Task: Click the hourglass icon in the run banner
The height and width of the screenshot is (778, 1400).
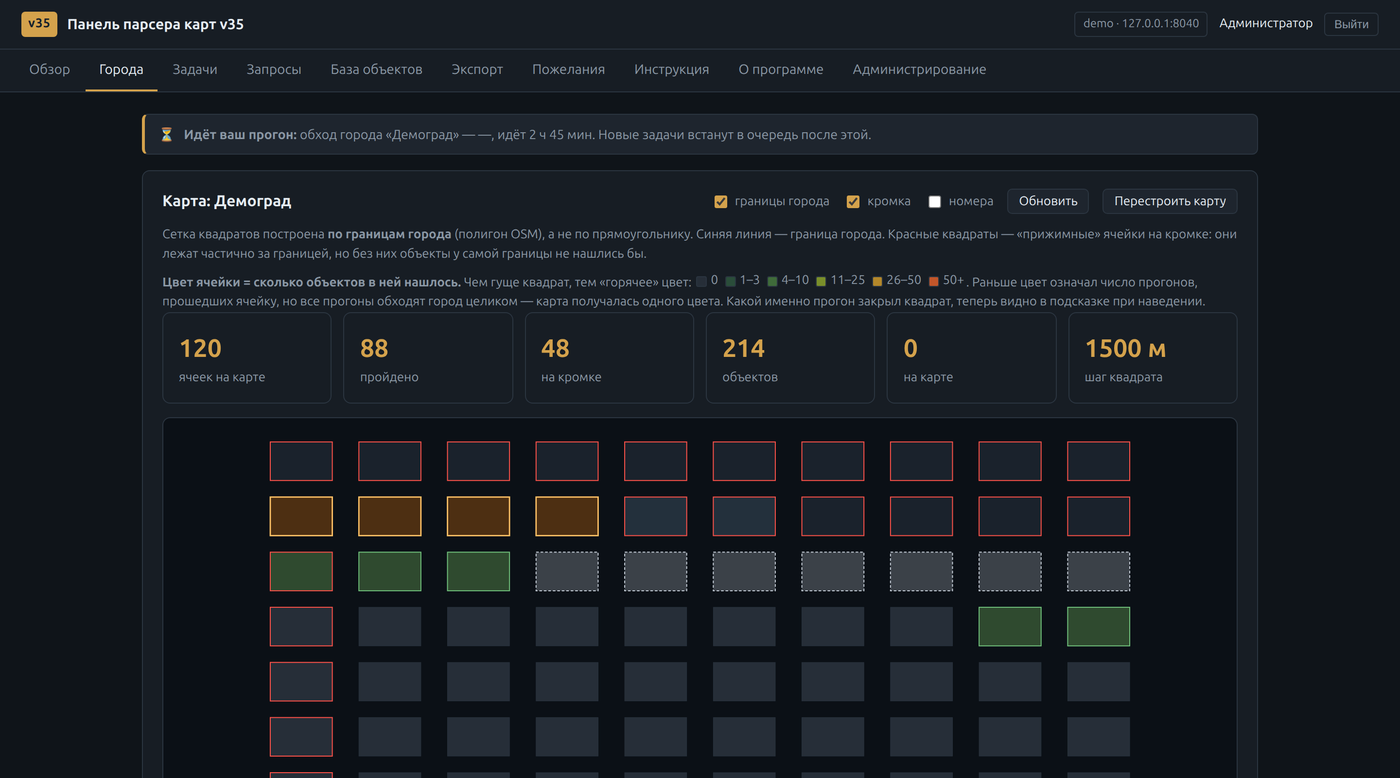Action: pos(167,134)
